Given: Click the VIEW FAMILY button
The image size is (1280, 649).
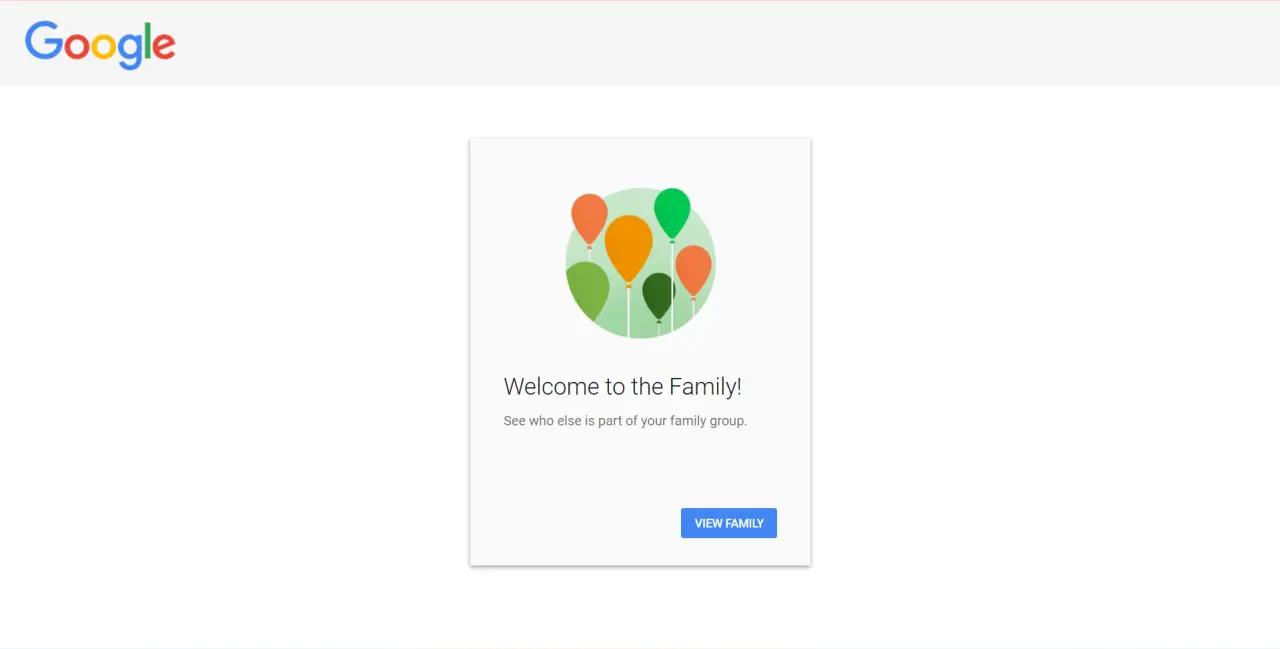Looking at the screenshot, I should click(729, 523).
